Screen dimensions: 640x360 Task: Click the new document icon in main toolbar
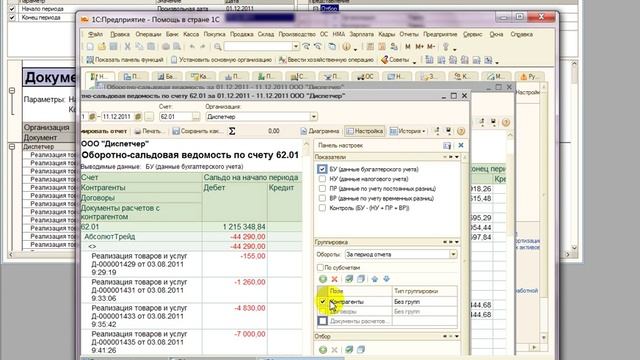coord(90,47)
